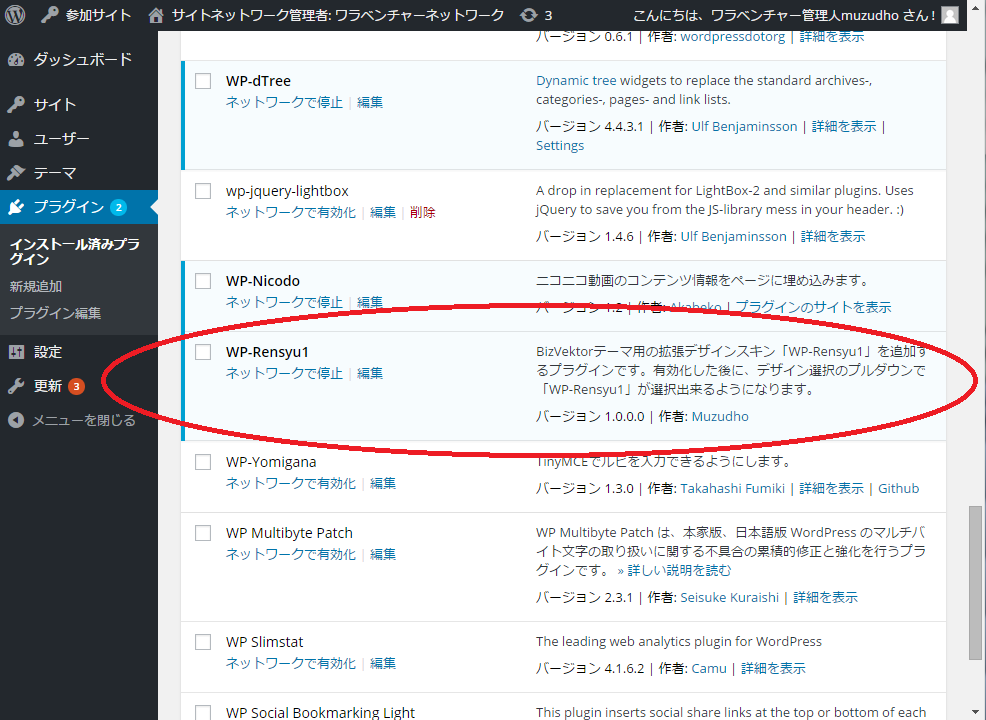The width and height of the screenshot is (986, 720).
Task: Open the WordPress logo menu
Action: pyautogui.click(x=15, y=14)
